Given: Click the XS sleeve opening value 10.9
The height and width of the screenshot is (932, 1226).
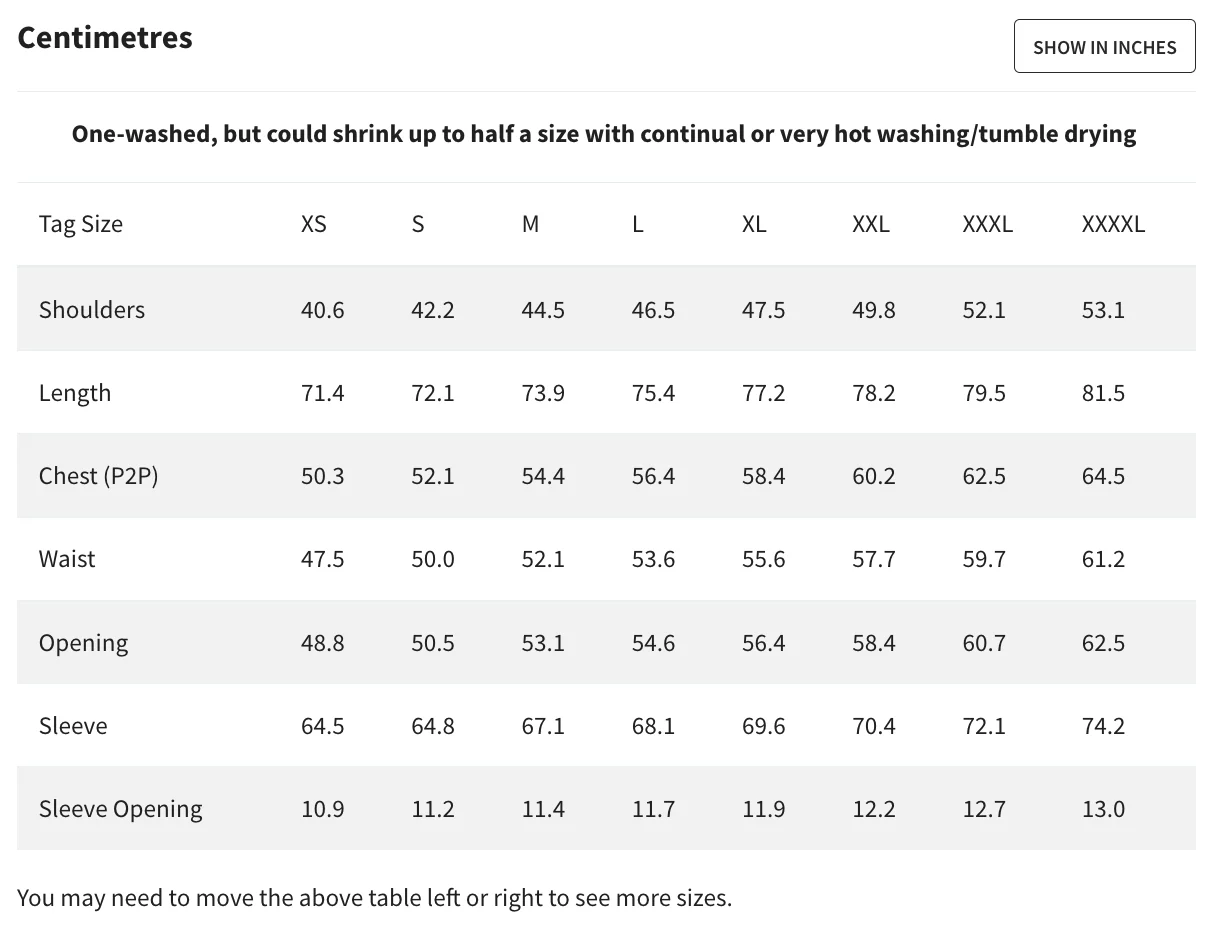Looking at the screenshot, I should tap(323, 809).
